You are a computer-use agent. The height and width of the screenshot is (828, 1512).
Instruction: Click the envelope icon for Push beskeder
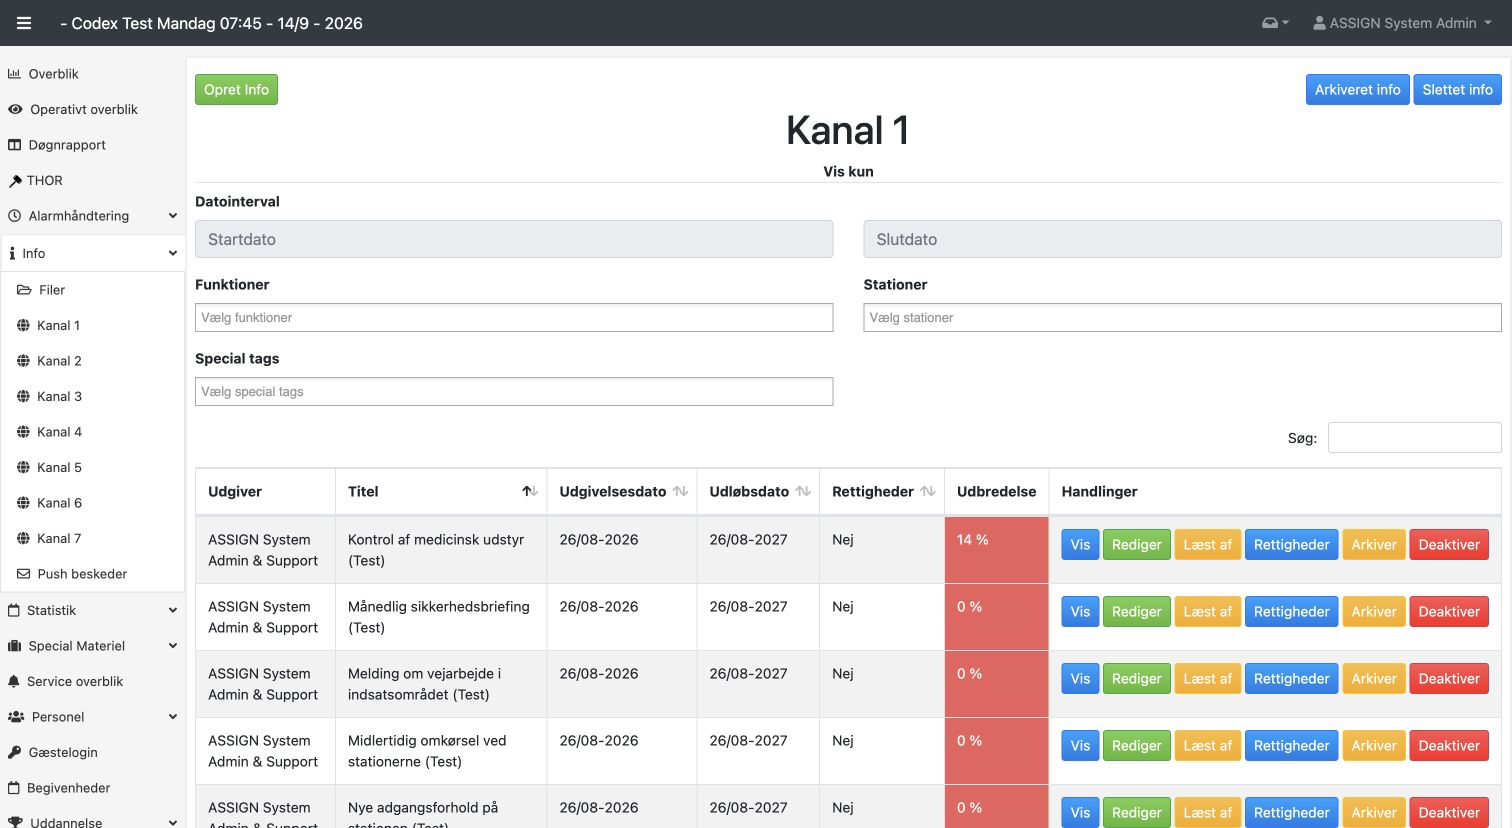(x=23, y=574)
